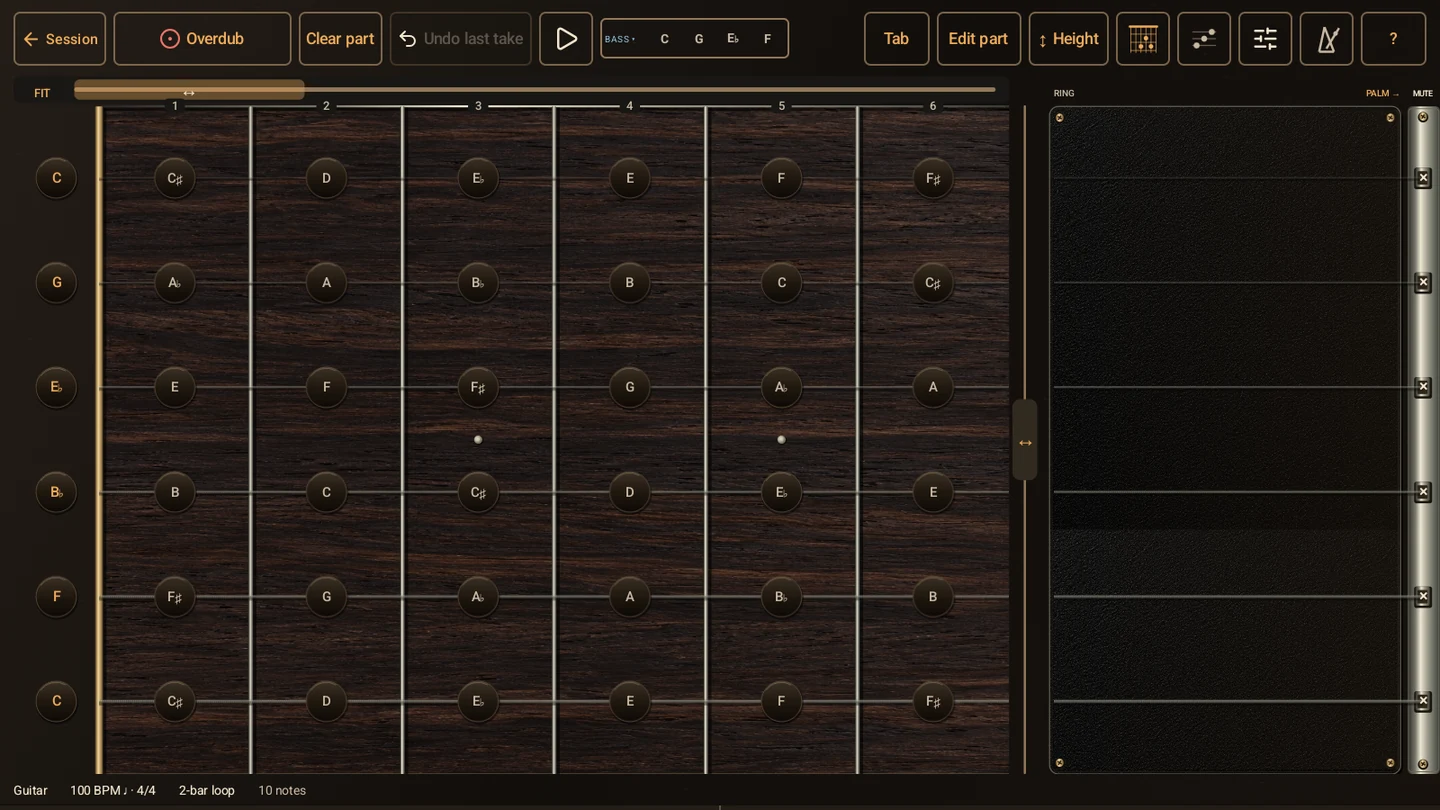Tap the open B♭ string note
The height and width of the screenshot is (810, 1440).
click(56, 492)
